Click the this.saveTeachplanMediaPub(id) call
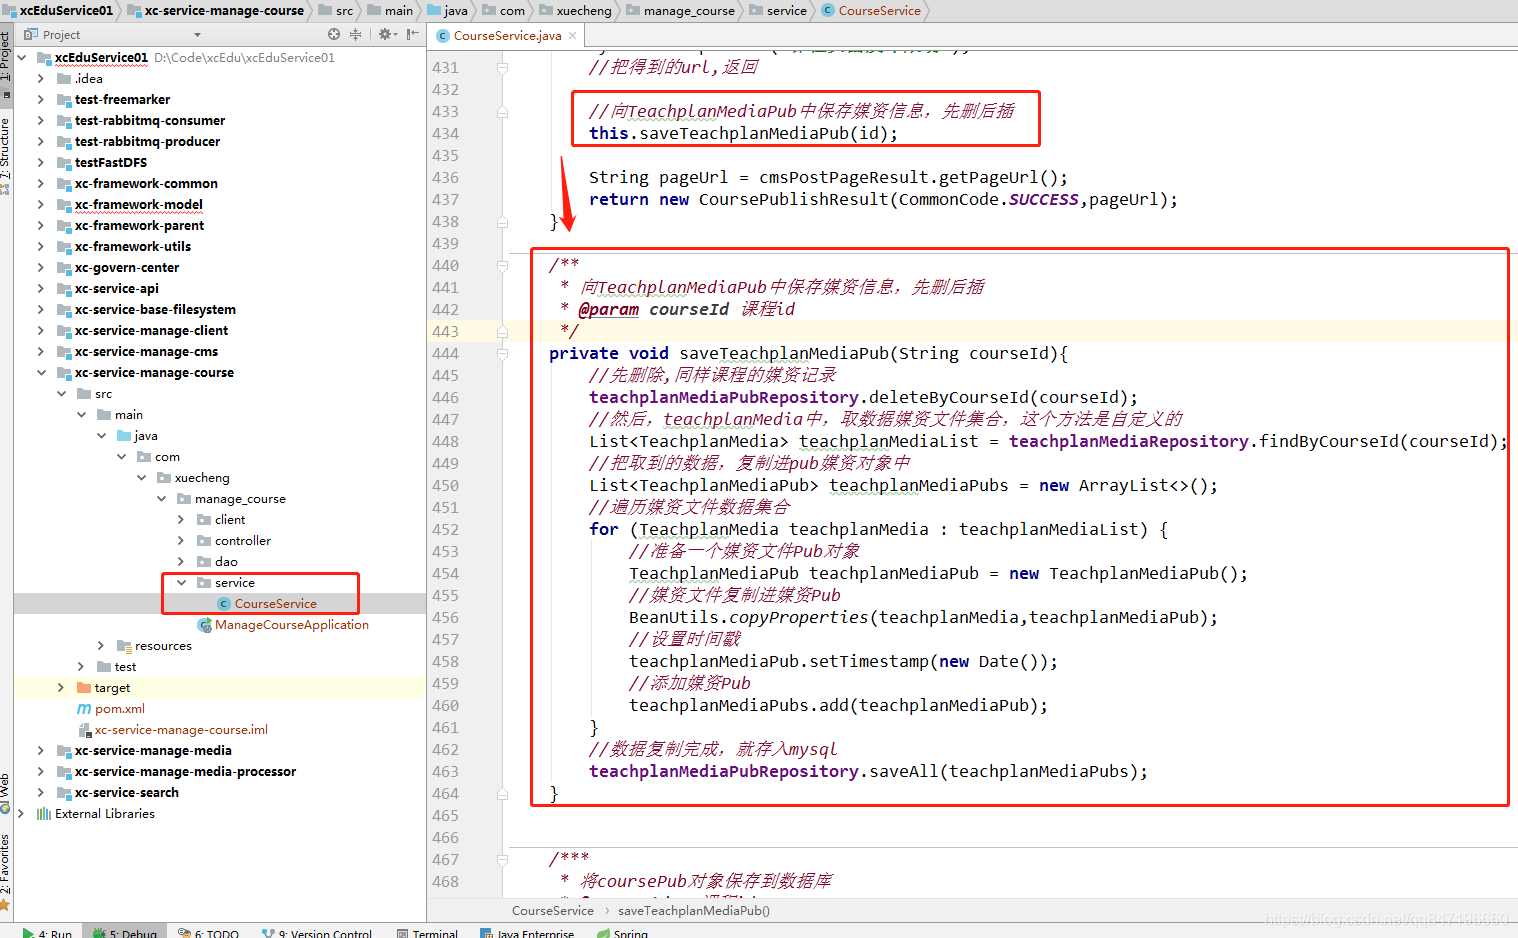The width and height of the screenshot is (1518, 938). [x=743, y=133]
